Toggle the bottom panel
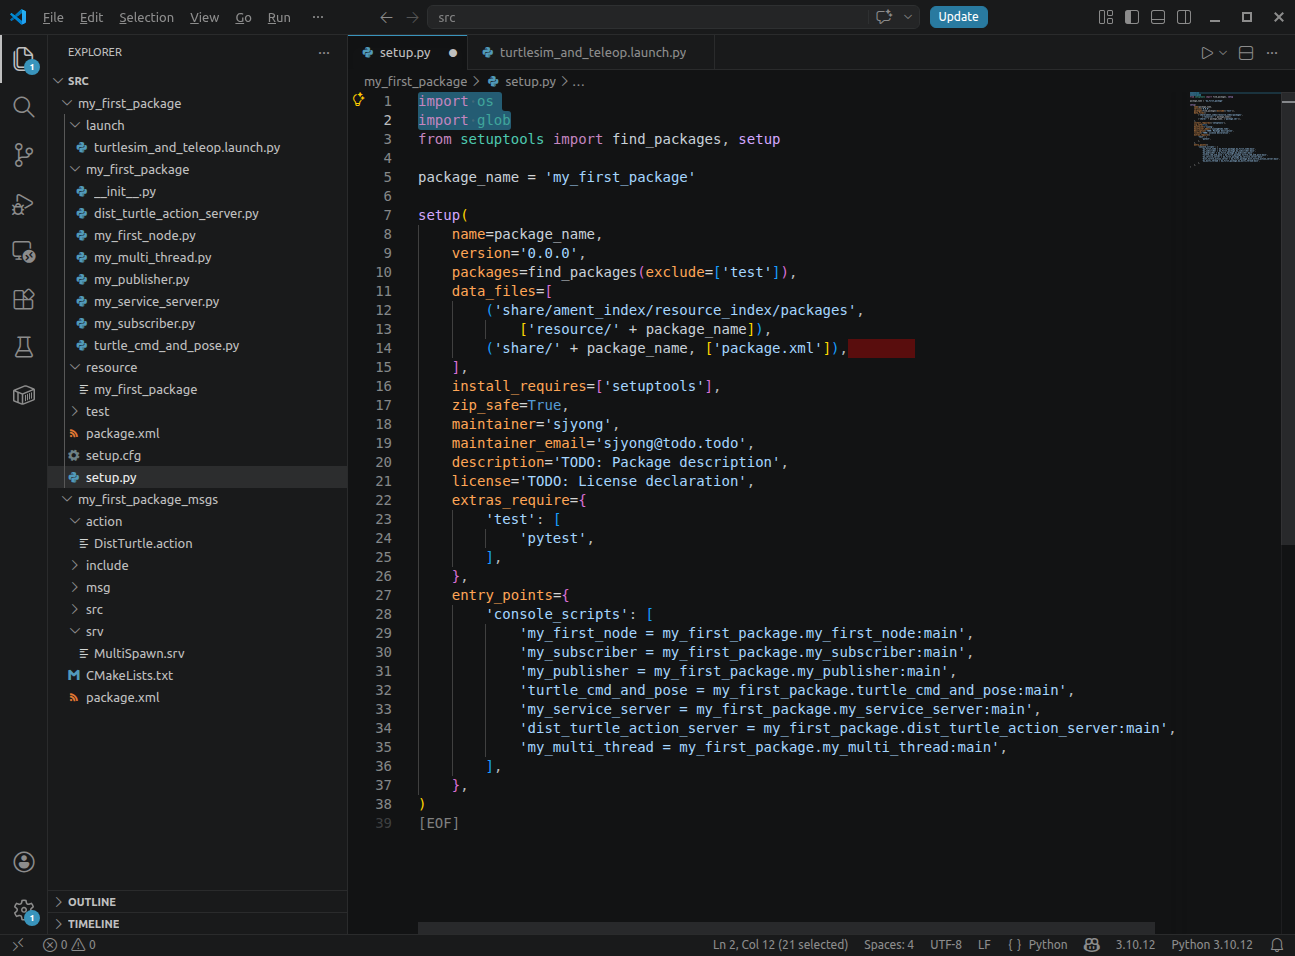The height and width of the screenshot is (956, 1295). (1158, 17)
